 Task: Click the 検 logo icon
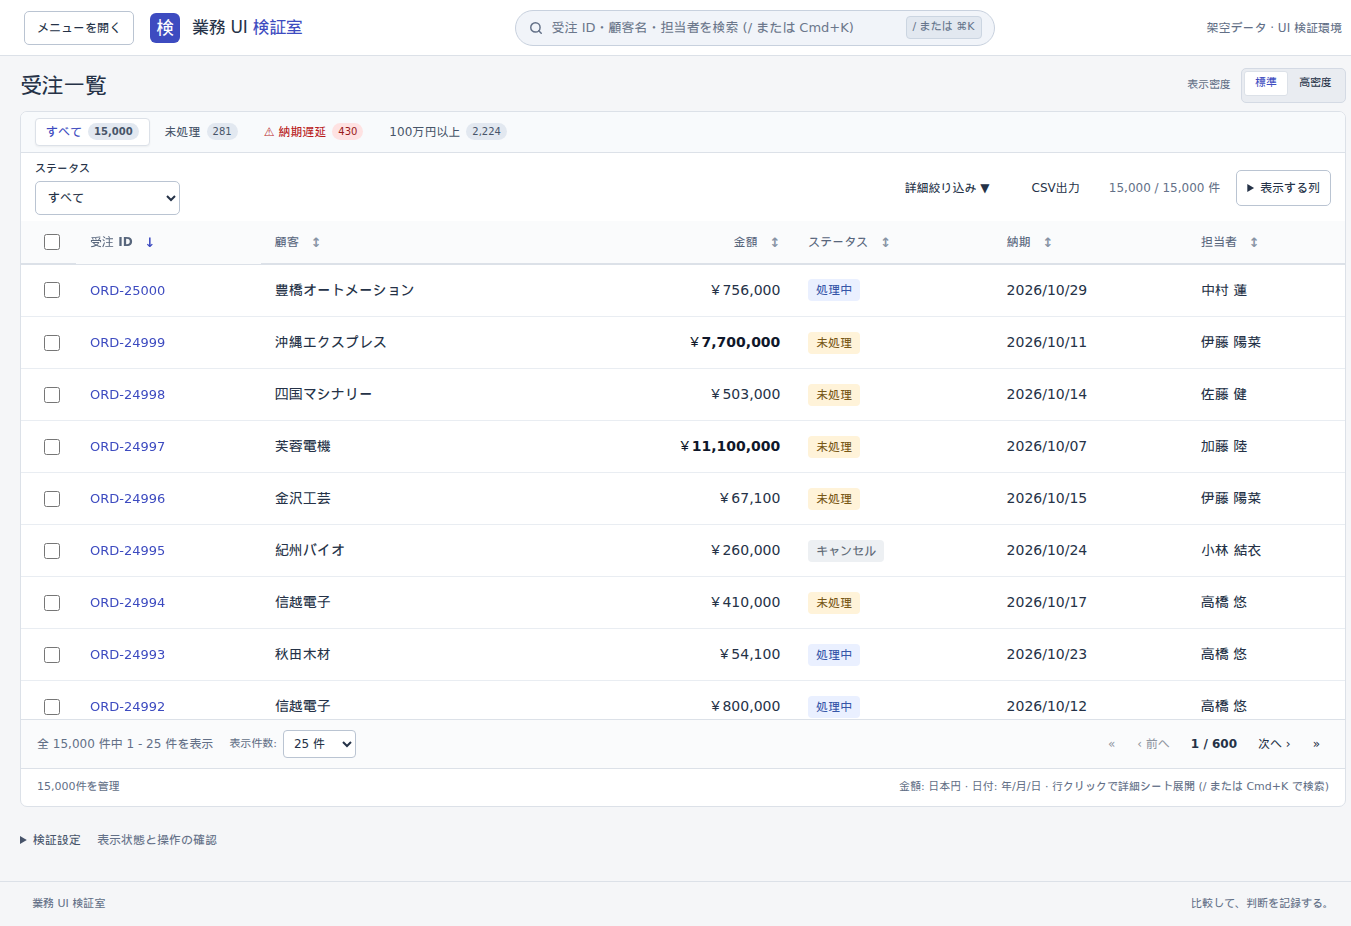165,28
